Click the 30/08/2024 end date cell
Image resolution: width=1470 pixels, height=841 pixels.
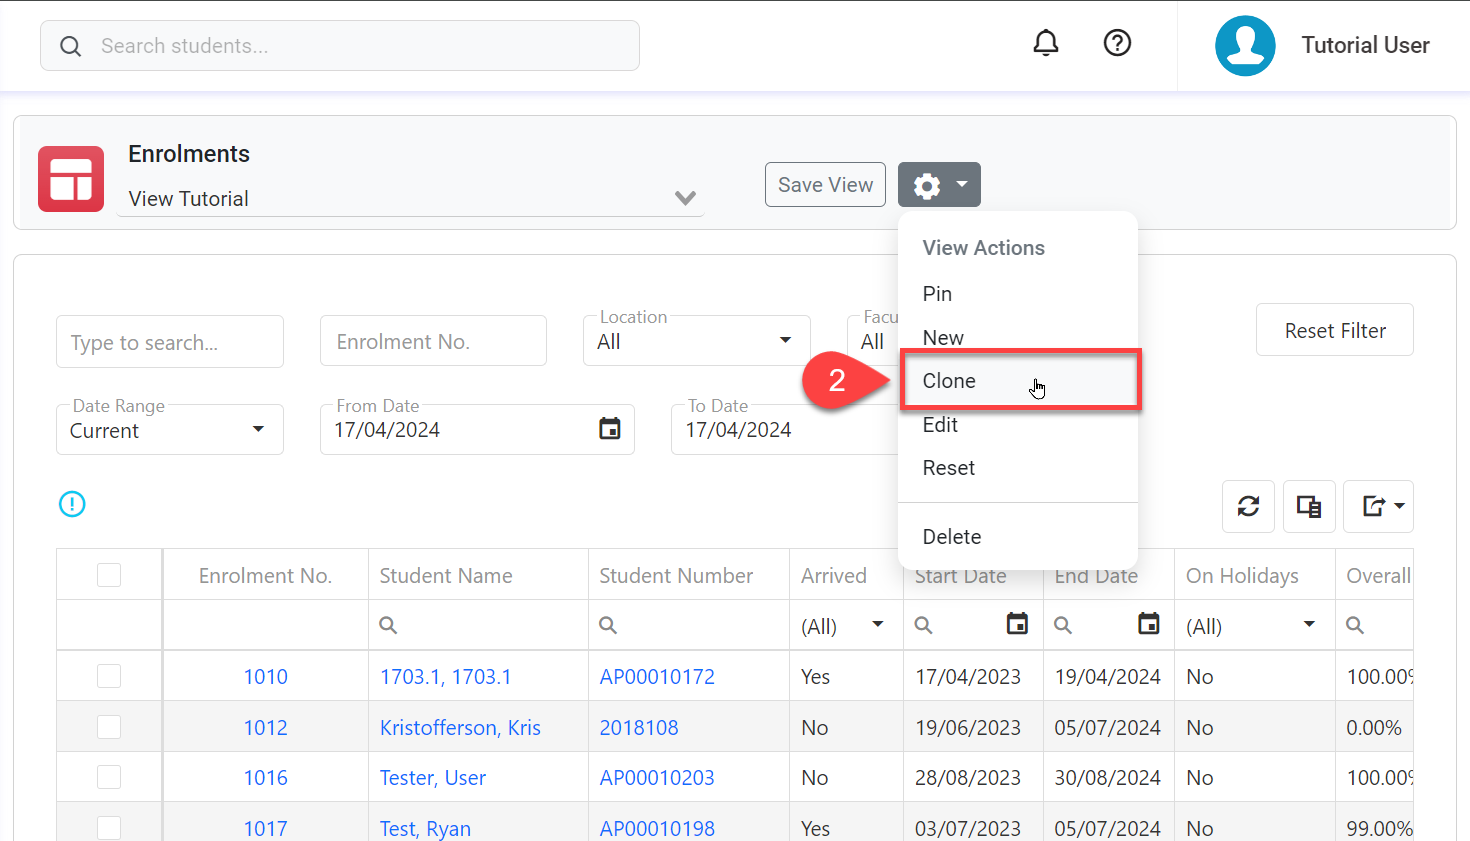click(1107, 778)
